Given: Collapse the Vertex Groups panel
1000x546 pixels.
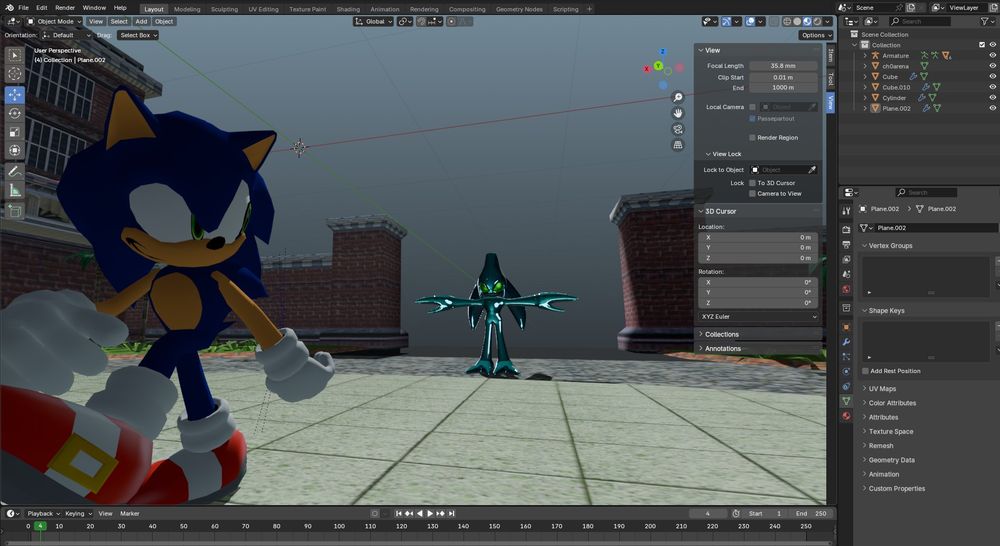Looking at the screenshot, I should (890, 246).
